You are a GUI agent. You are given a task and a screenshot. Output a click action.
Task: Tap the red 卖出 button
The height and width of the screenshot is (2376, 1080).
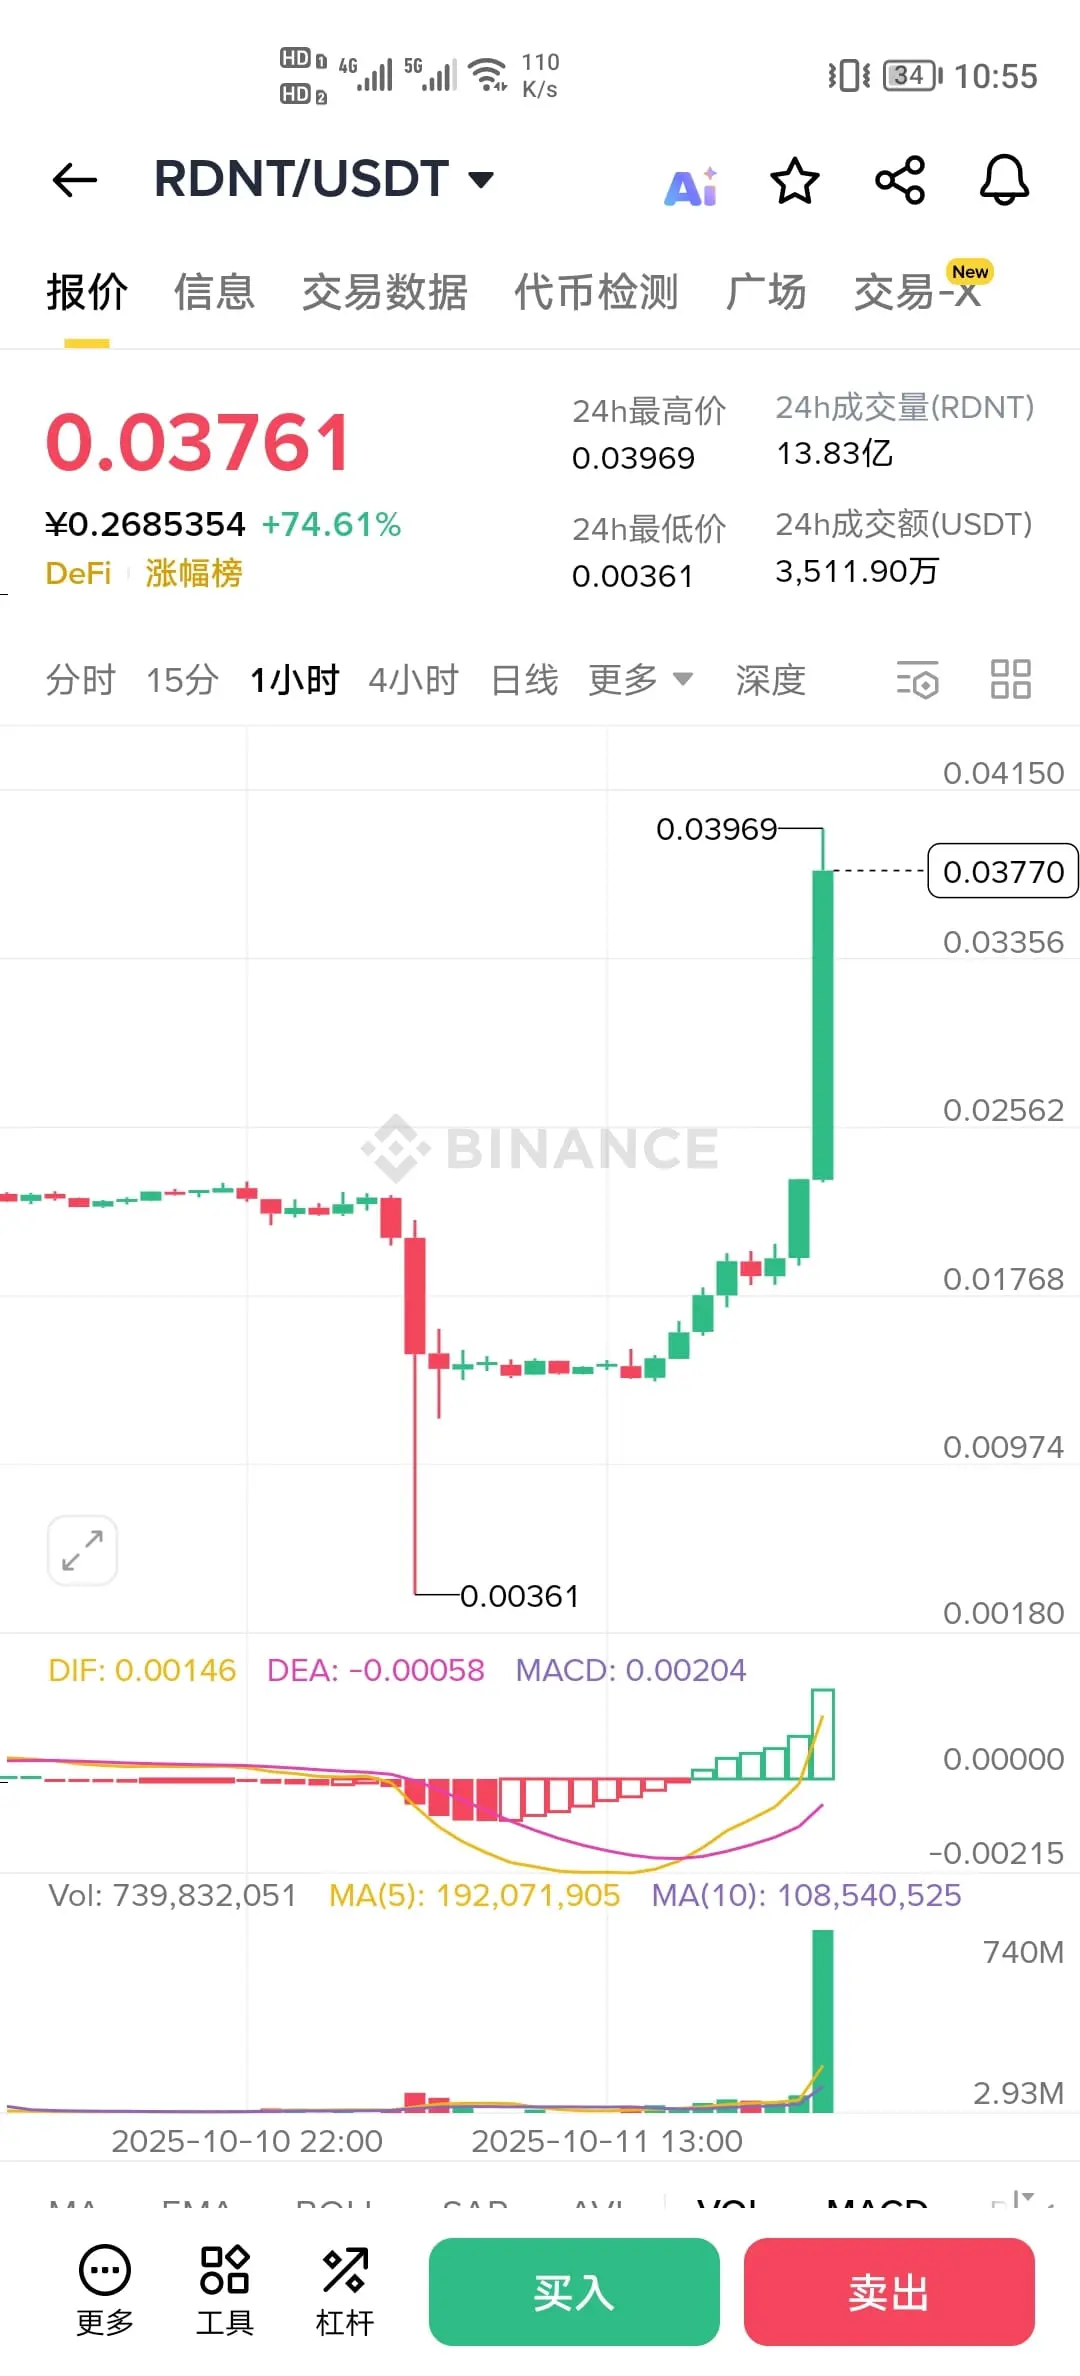pyautogui.click(x=889, y=2292)
